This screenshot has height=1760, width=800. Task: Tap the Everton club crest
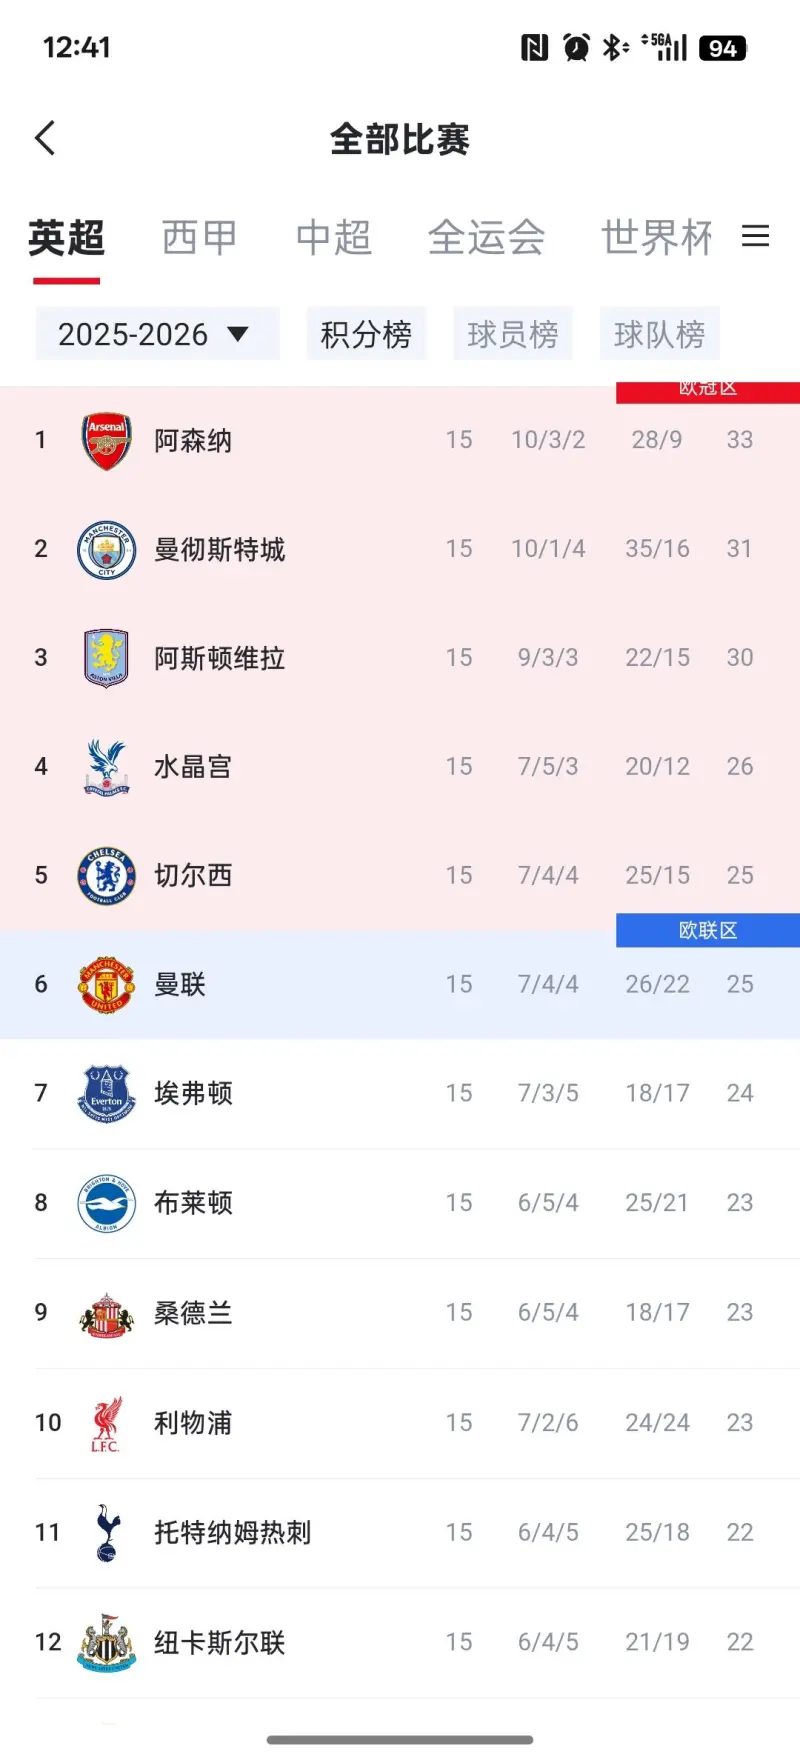(x=106, y=1094)
